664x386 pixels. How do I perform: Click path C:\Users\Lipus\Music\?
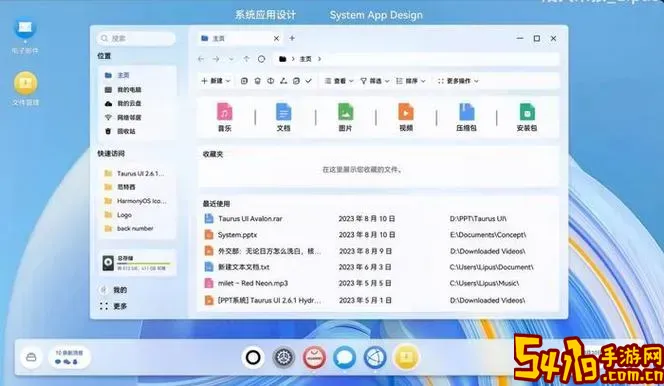[484, 283]
